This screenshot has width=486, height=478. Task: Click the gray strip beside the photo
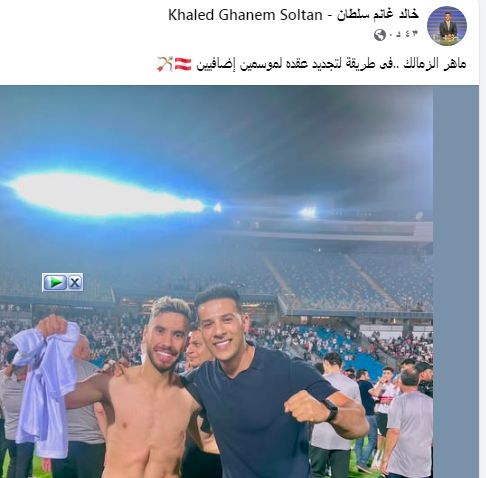tap(456, 282)
